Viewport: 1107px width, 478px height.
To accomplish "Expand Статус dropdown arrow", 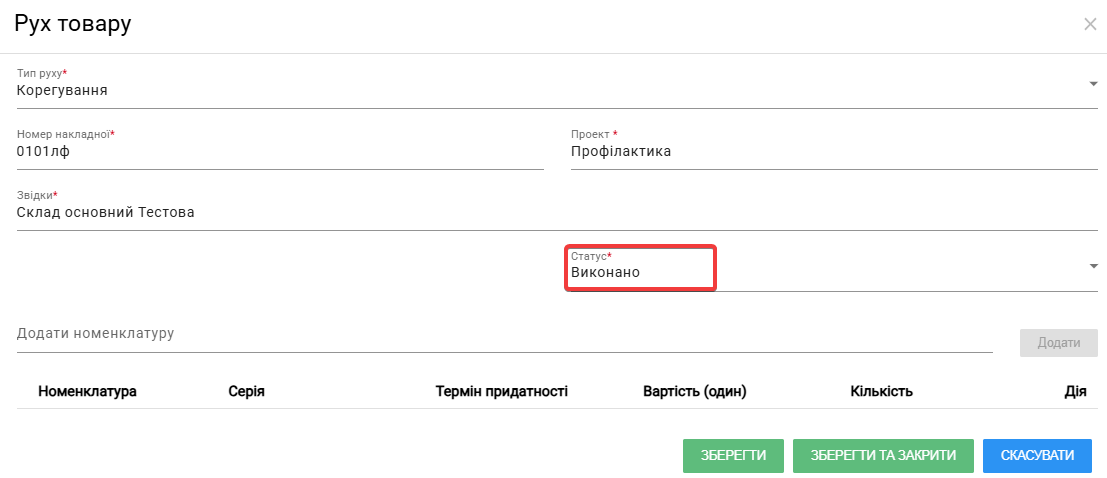I will tap(1094, 266).
